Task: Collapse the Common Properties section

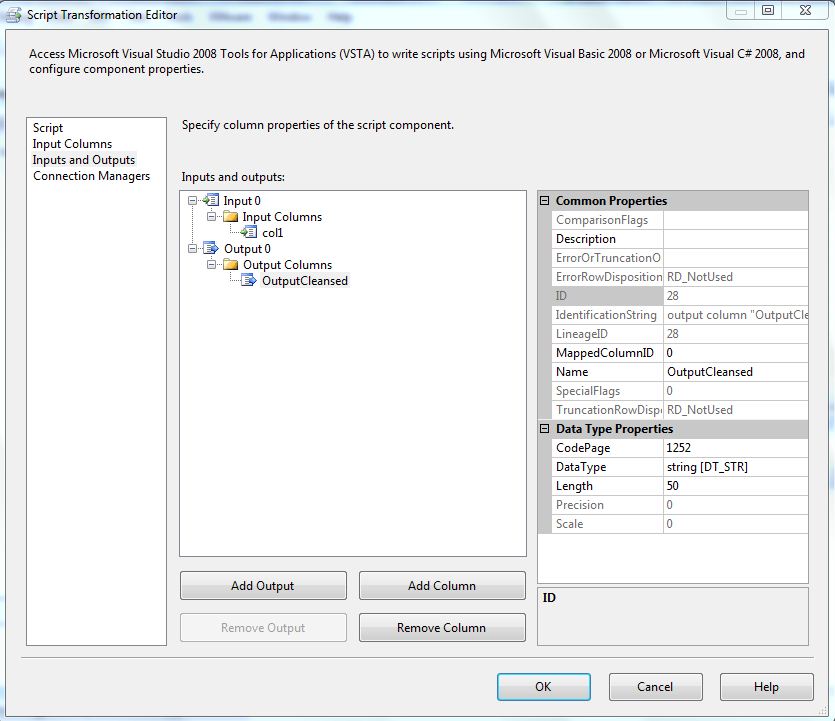Action: click(545, 201)
